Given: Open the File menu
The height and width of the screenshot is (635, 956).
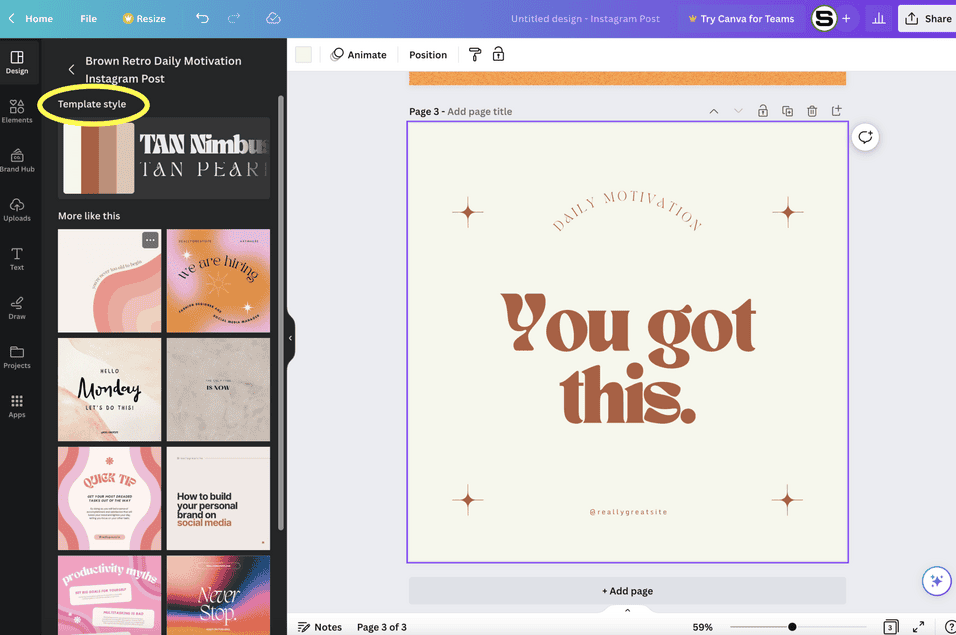Looking at the screenshot, I should tap(88, 19).
